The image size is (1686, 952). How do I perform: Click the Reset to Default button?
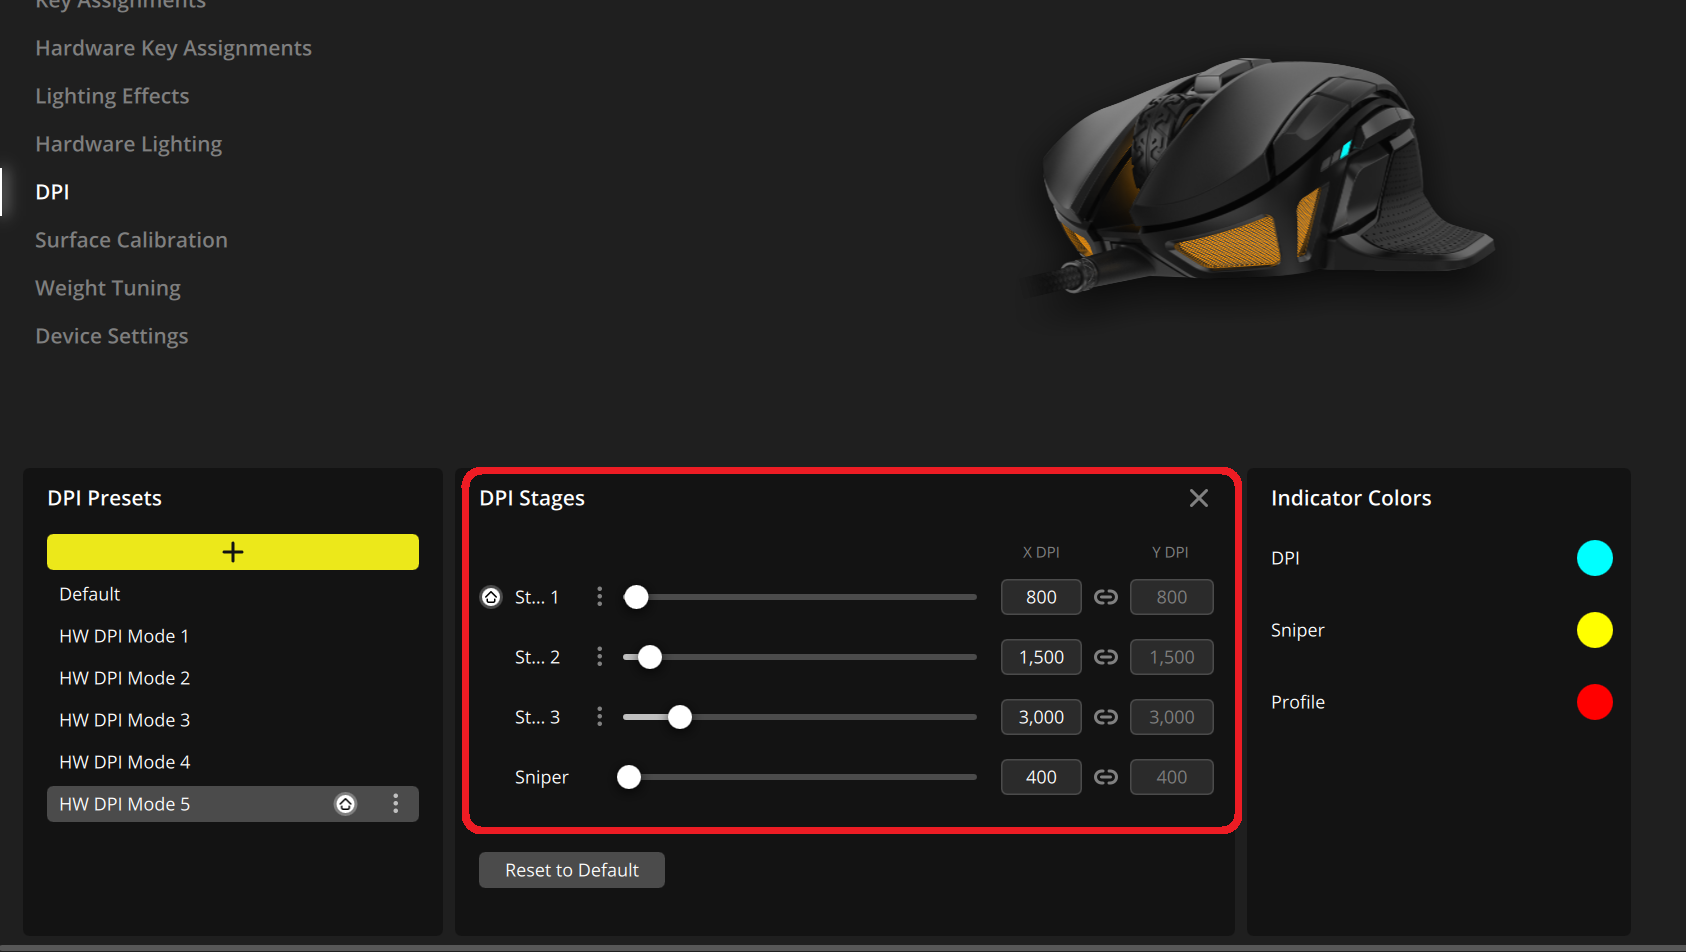tap(571, 869)
